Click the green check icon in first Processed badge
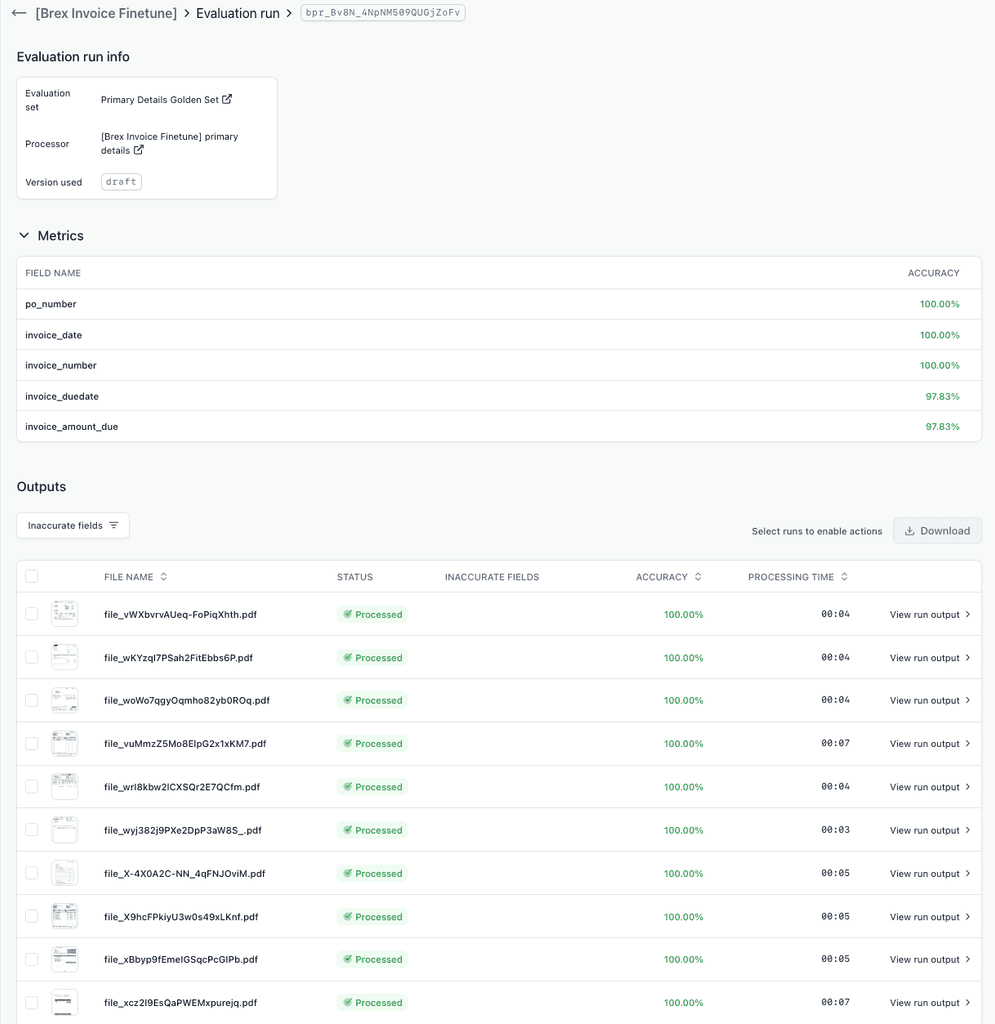This screenshot has height=1024, width=995. coord(350,614)
